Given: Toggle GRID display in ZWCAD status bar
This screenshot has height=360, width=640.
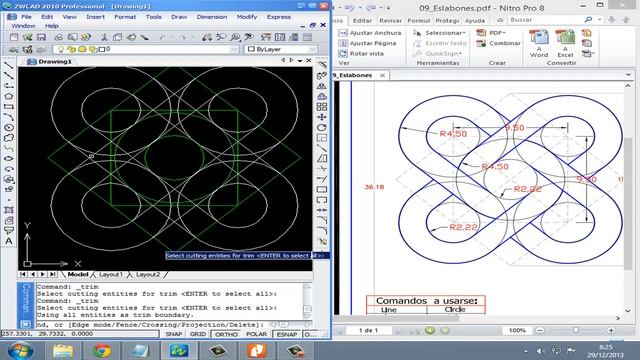Looking at the screenshot, I should click(198, 334).
